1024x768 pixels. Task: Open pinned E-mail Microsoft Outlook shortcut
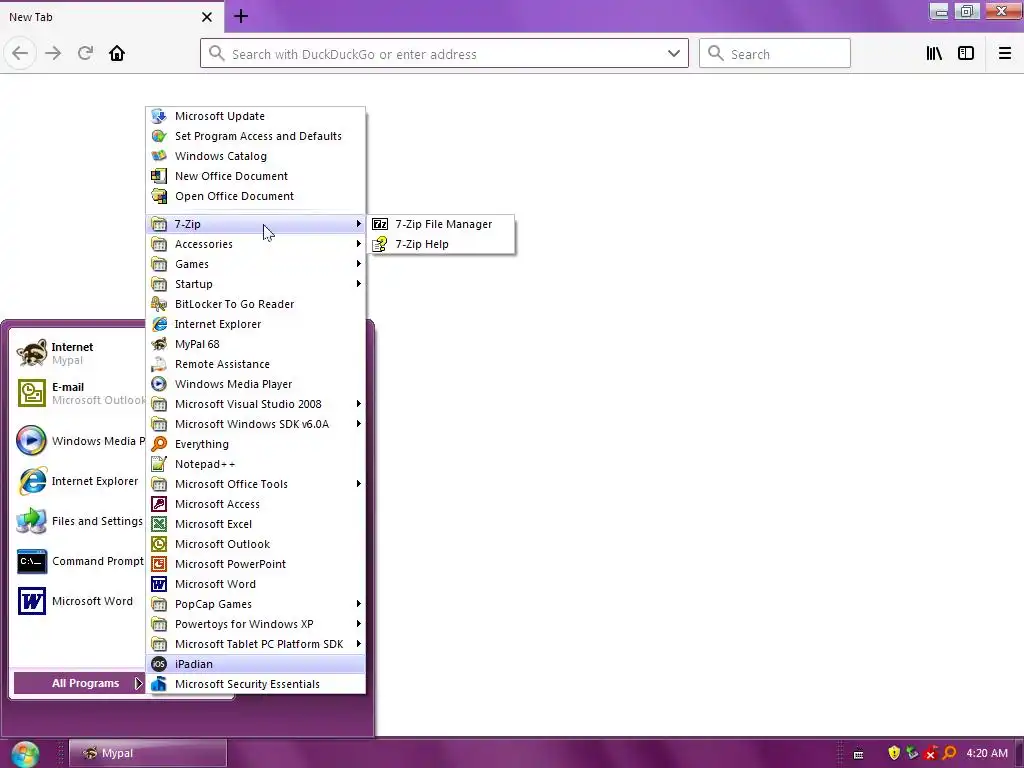click(x=78, y=393)
